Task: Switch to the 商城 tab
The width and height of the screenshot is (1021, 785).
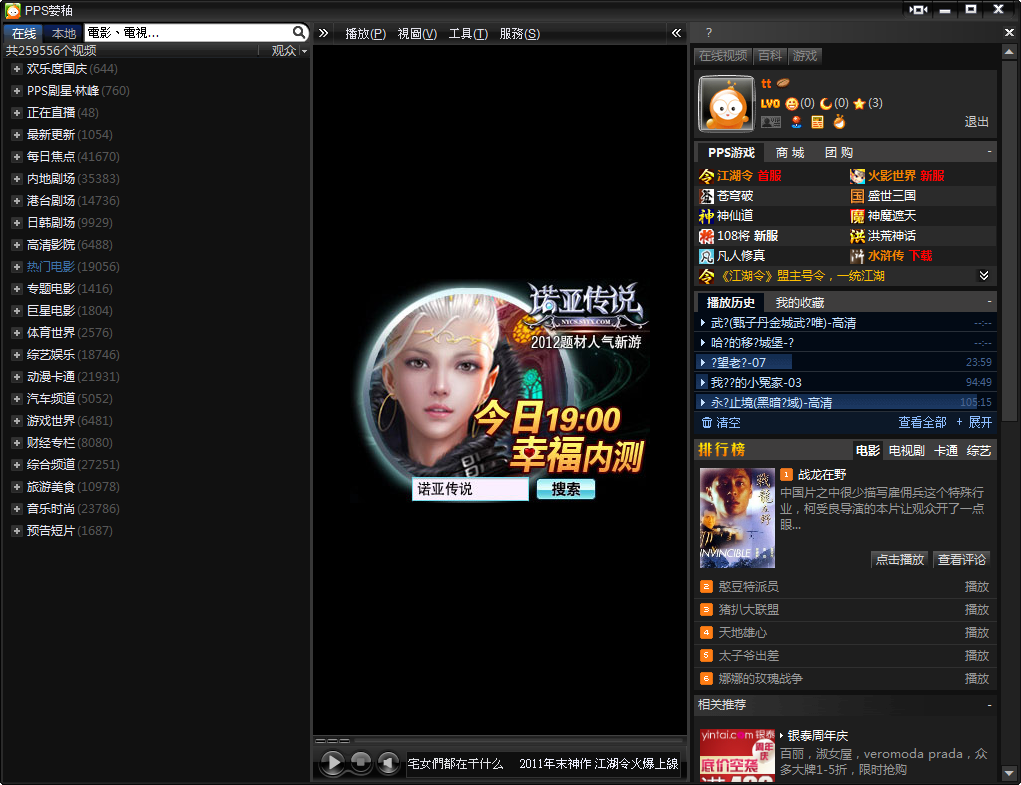Action: [x=790, y=152]
